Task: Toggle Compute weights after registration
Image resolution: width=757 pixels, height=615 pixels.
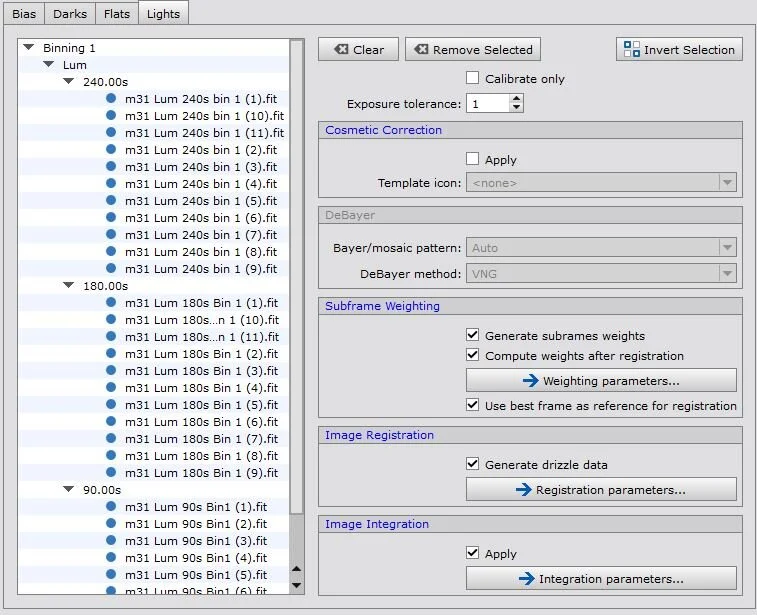Action: 473,355
